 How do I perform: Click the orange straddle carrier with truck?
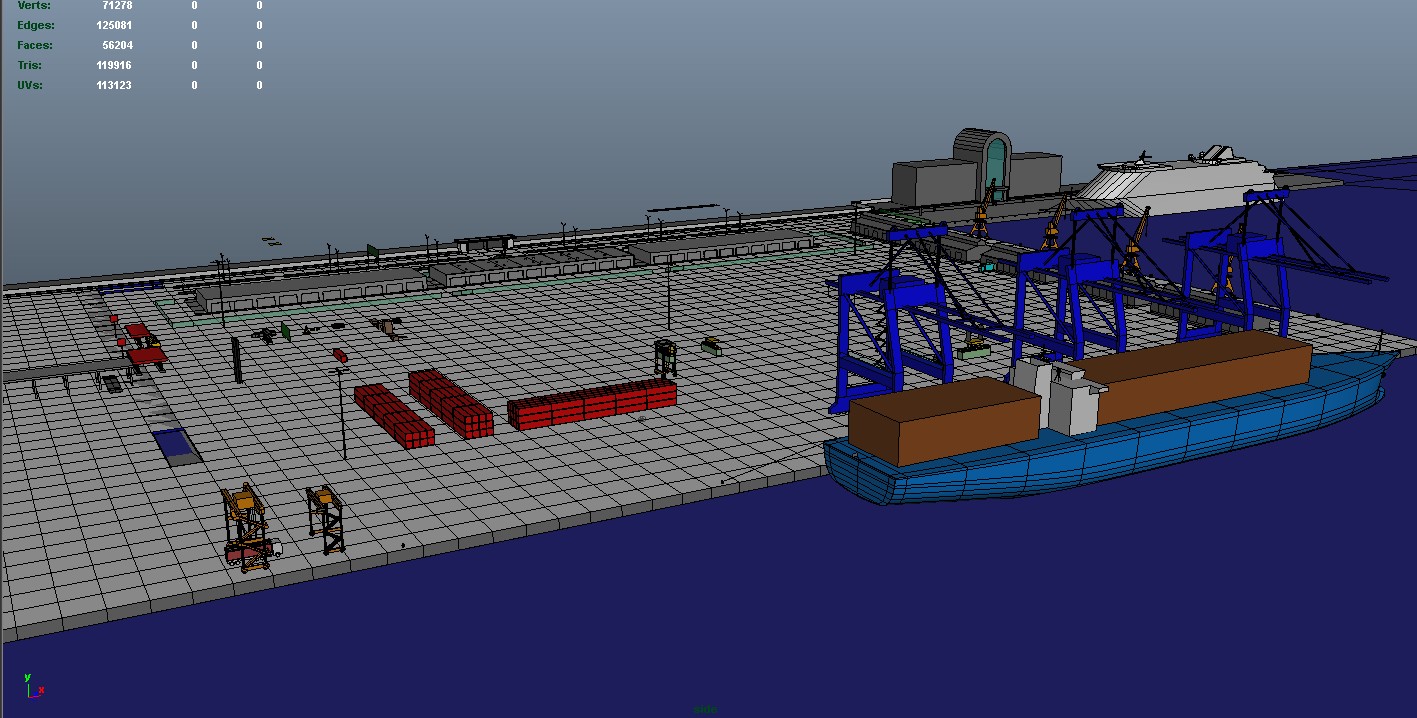pos(248,528)
